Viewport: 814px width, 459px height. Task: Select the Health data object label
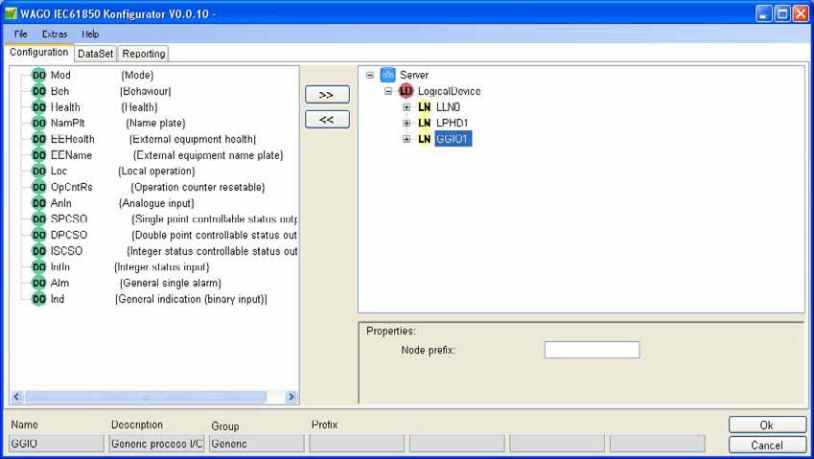tap(65, 107)
